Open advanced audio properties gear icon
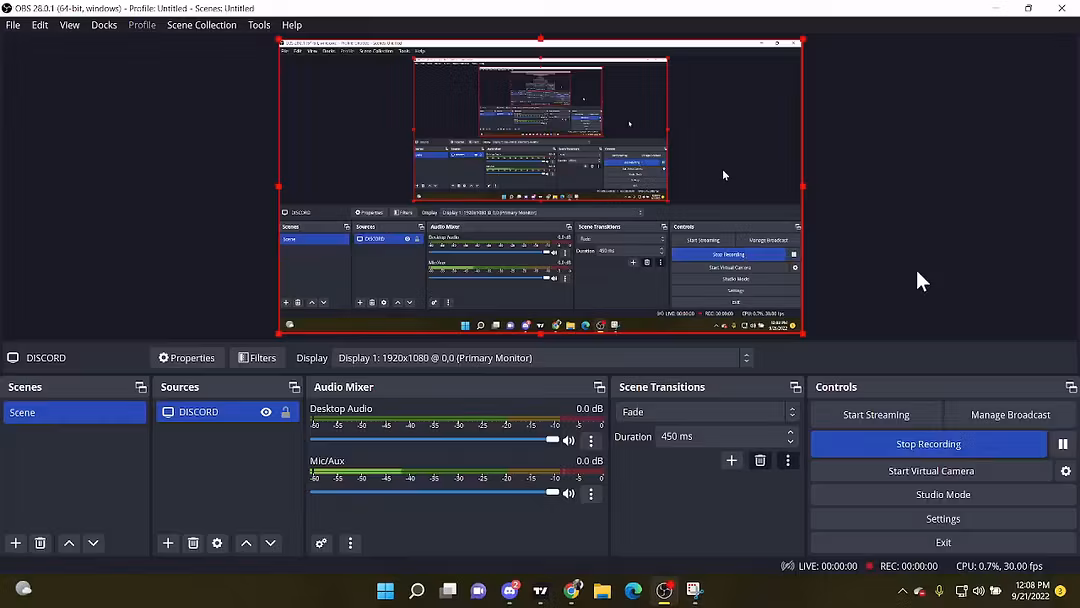Screen dimensions: 1080x608 point(321,543)
